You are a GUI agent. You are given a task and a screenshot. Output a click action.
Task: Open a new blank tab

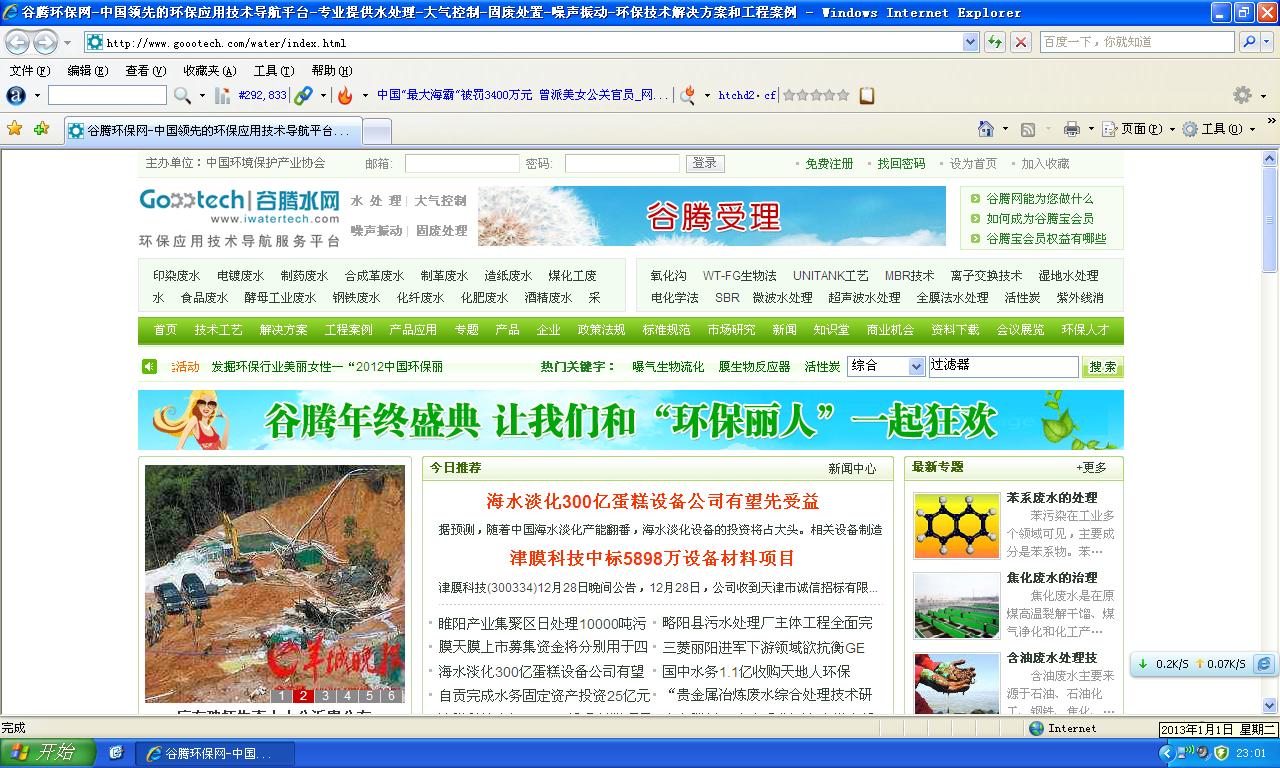click(x=376, y=131)
